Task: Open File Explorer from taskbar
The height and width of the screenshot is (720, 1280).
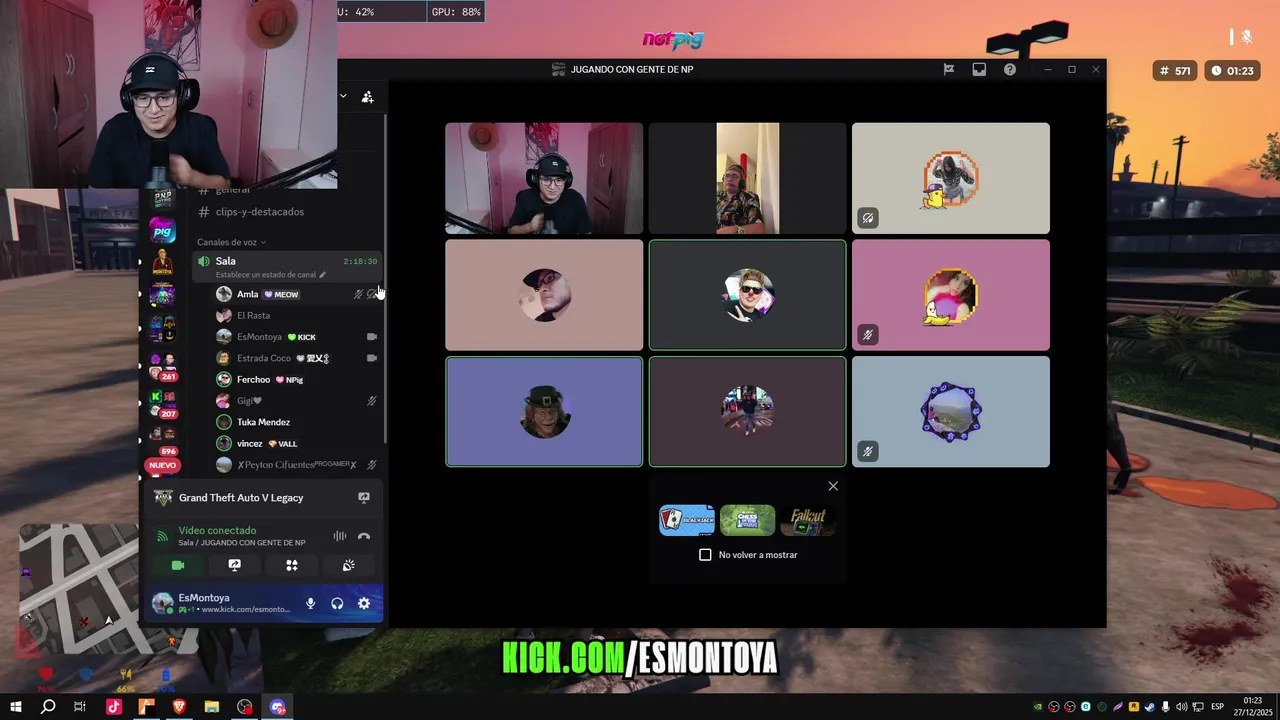Action: coord(212,707)
